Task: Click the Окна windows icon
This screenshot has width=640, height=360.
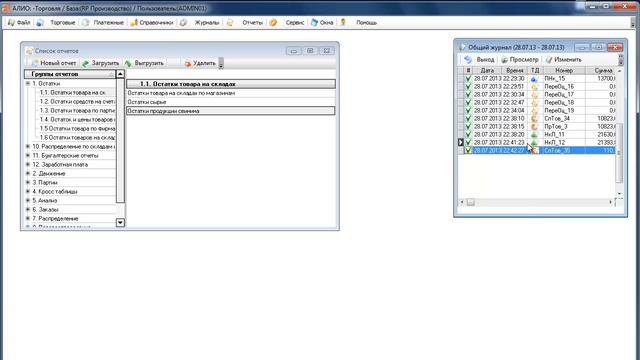Action: pyautogui.click(x=314, y=22)
